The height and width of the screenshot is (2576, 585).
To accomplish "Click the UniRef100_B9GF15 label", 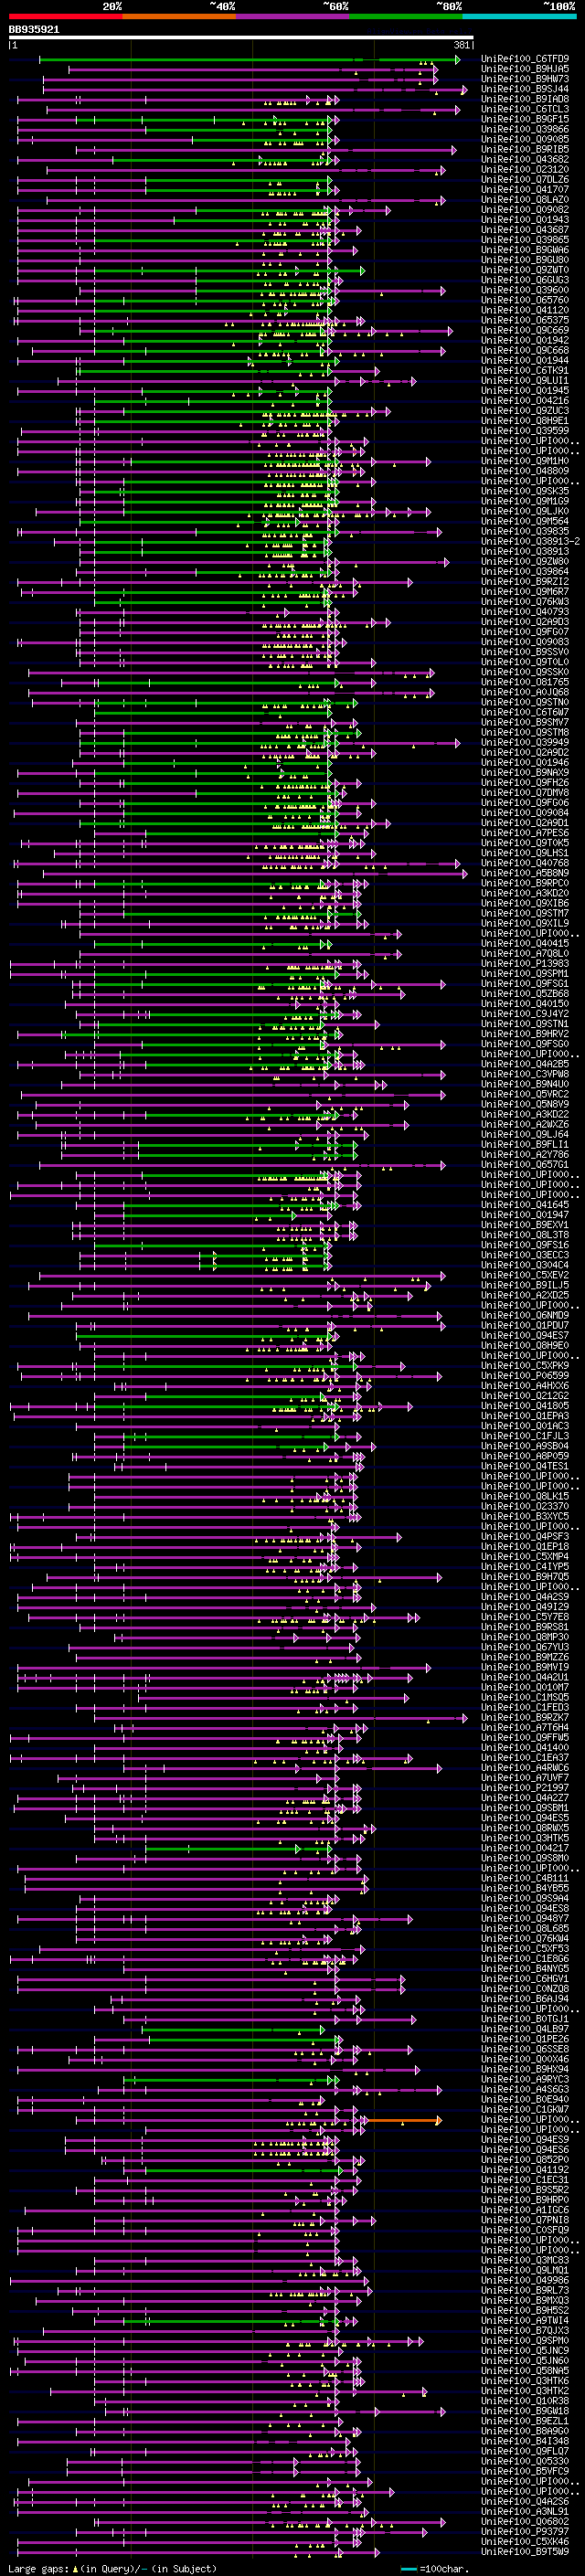I will [525, 119].
